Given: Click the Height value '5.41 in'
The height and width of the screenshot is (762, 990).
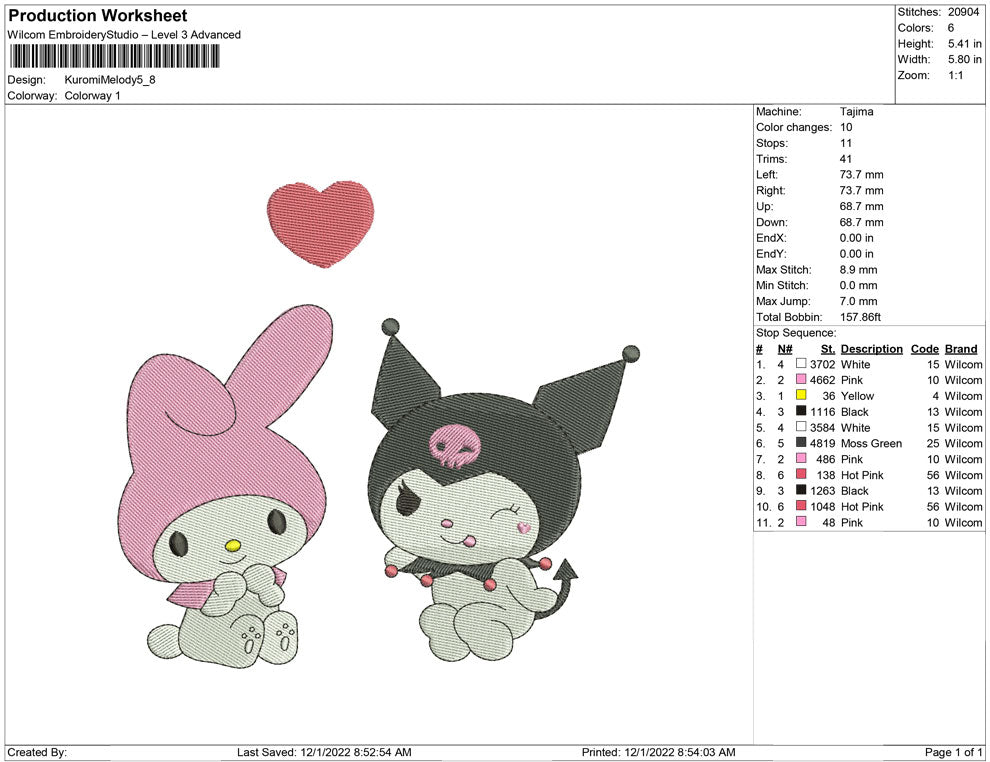Looking at the screenshot, I should (965, 44).
